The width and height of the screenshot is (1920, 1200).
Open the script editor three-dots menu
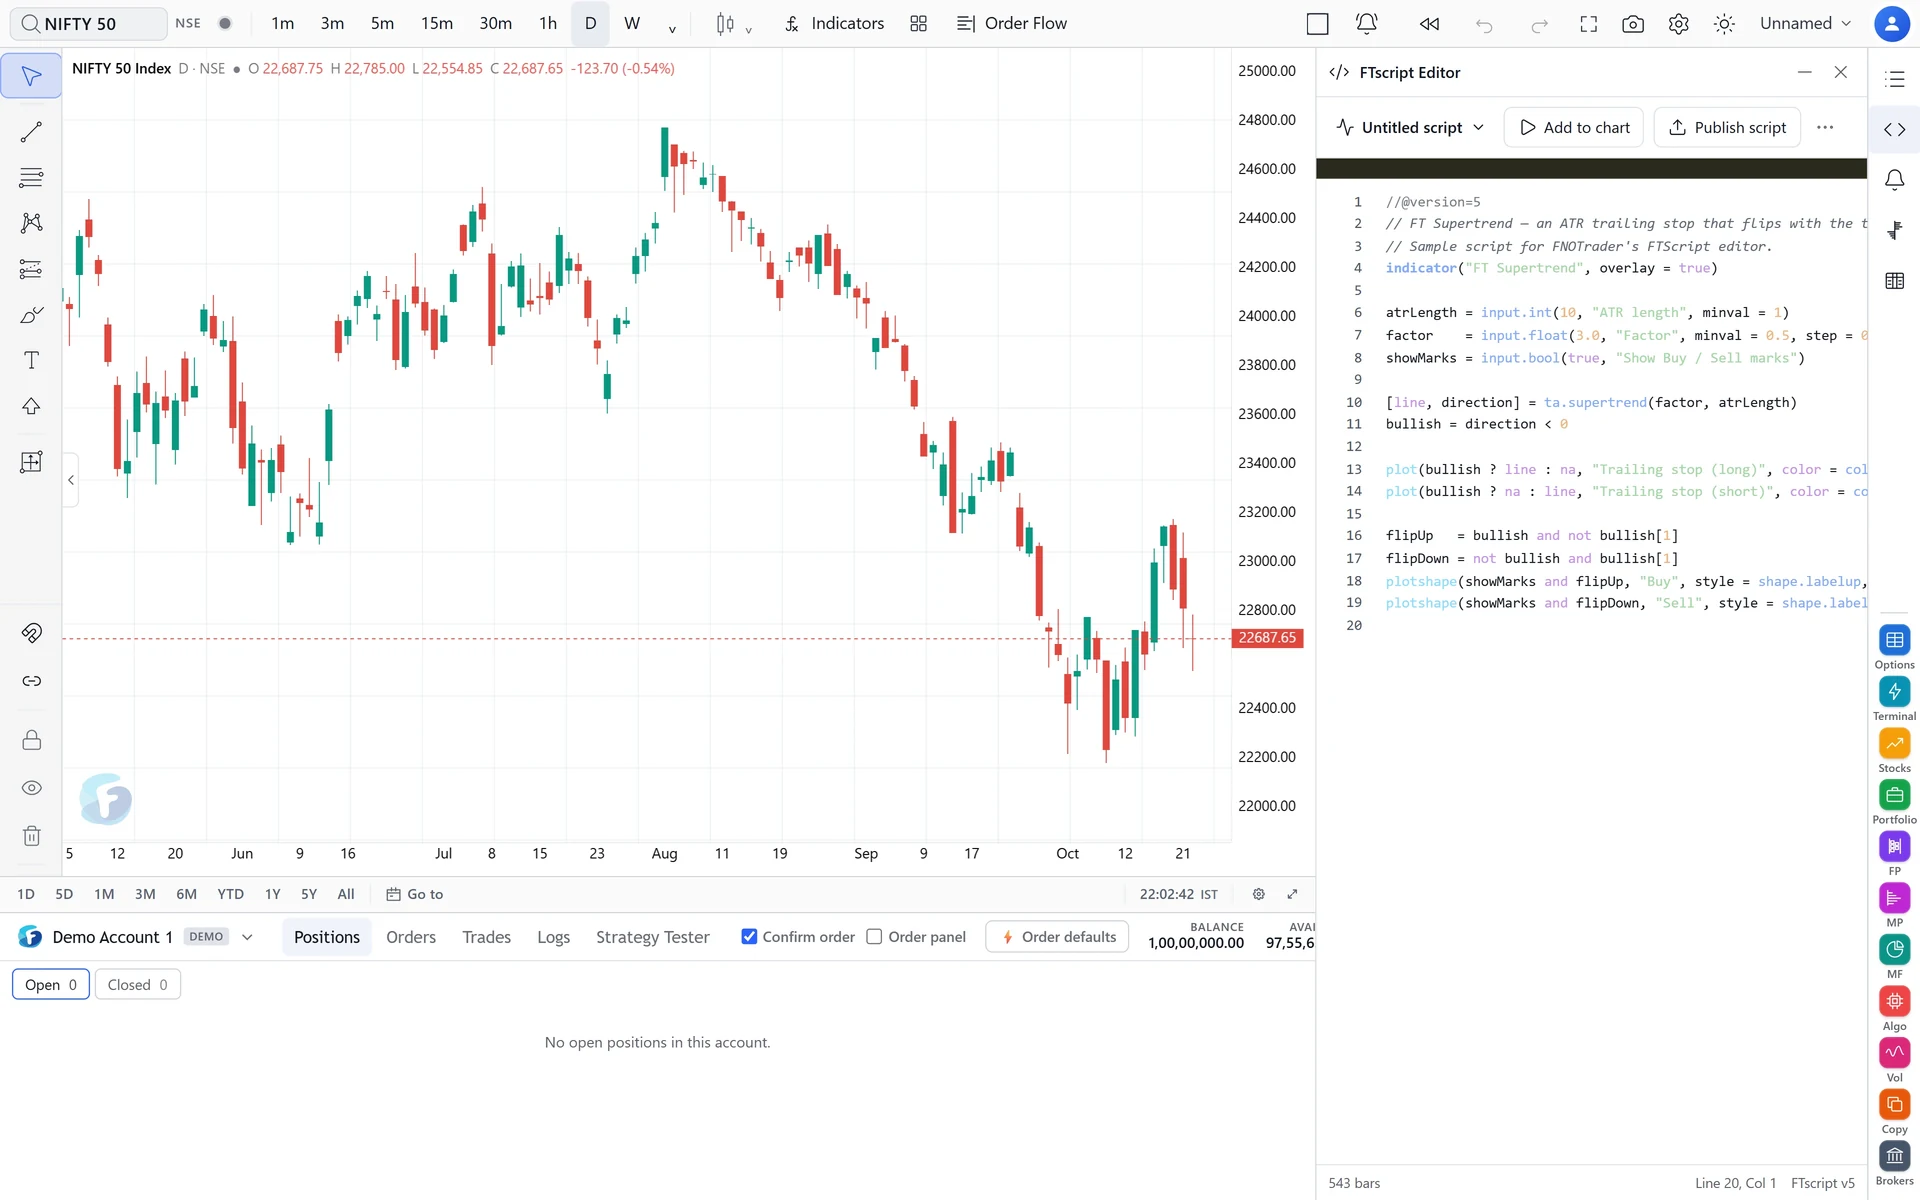[x=1825, y=128]
